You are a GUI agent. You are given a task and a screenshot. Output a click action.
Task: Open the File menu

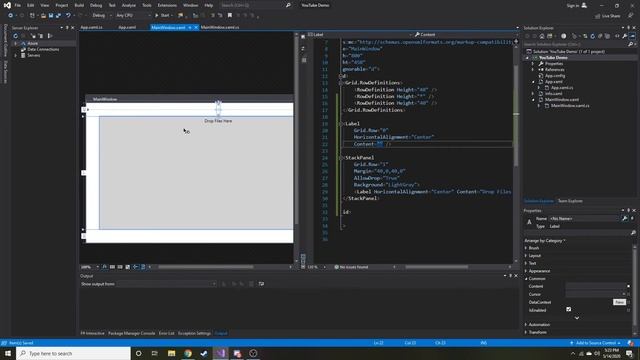point(18,5)
